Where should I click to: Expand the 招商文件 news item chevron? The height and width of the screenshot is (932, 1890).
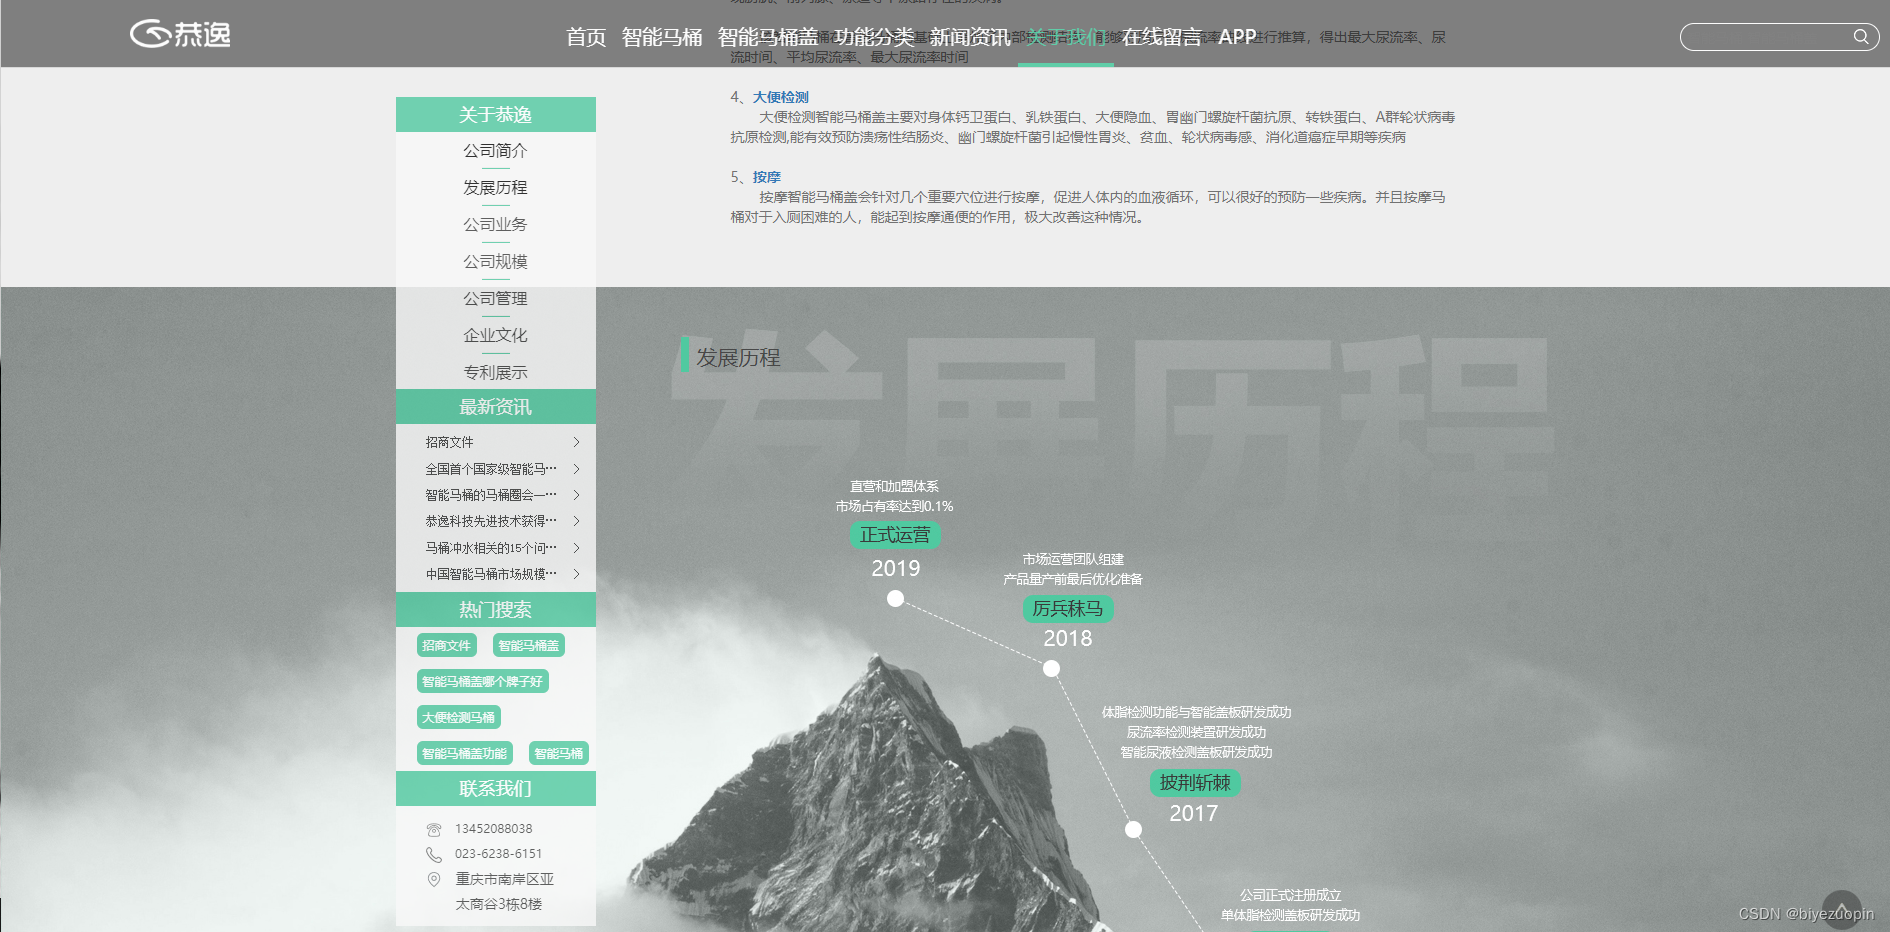[x=577, y=442]
